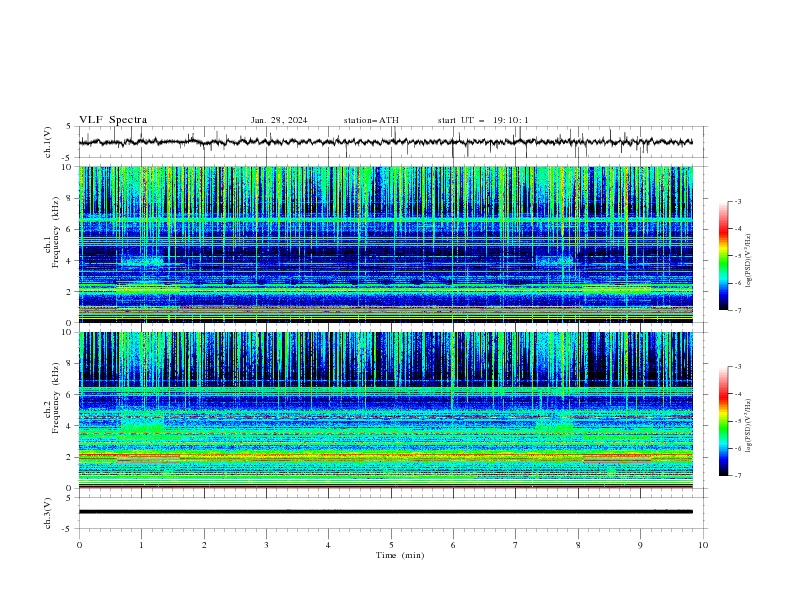Click the "station=ATH" header label

point(371,120)
